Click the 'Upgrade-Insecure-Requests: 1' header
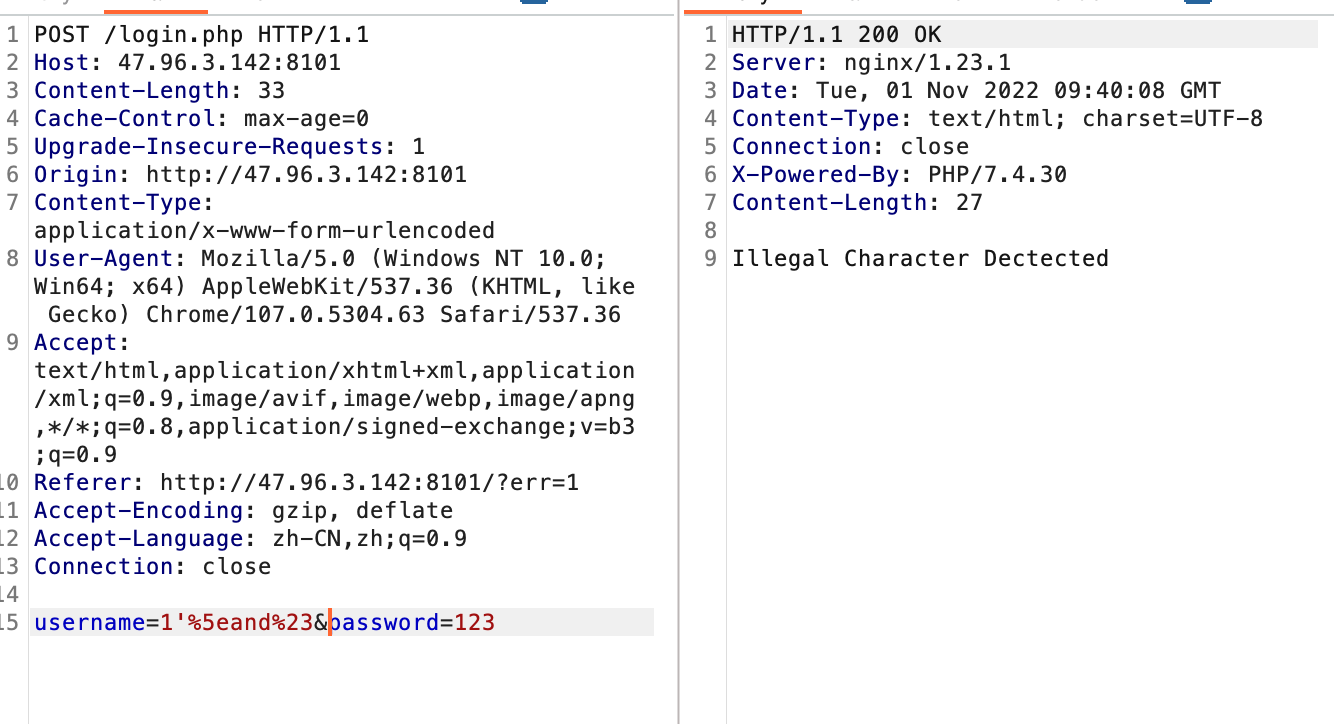The height and width of the screenshot is (724, 1334). click(230, 147)
